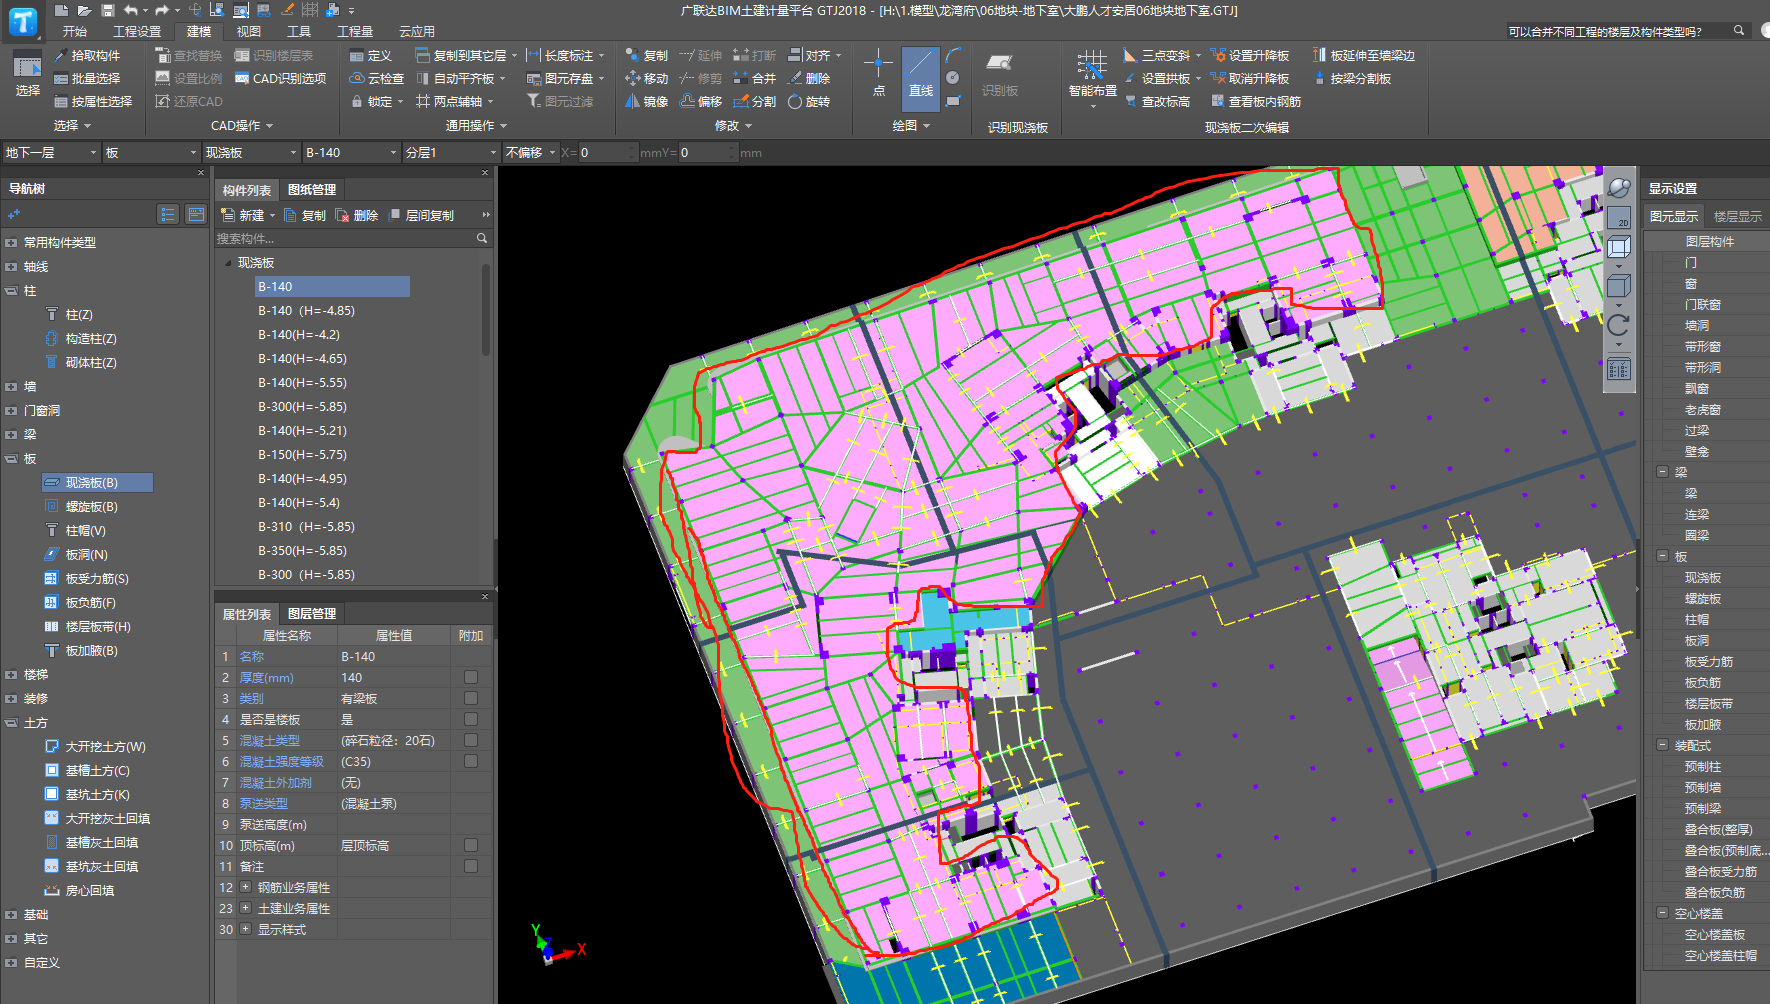The height and width of the screenshot is (1004, 1770).
Task: Select the 镜像 mirror tool
Action: pos(646,101)
